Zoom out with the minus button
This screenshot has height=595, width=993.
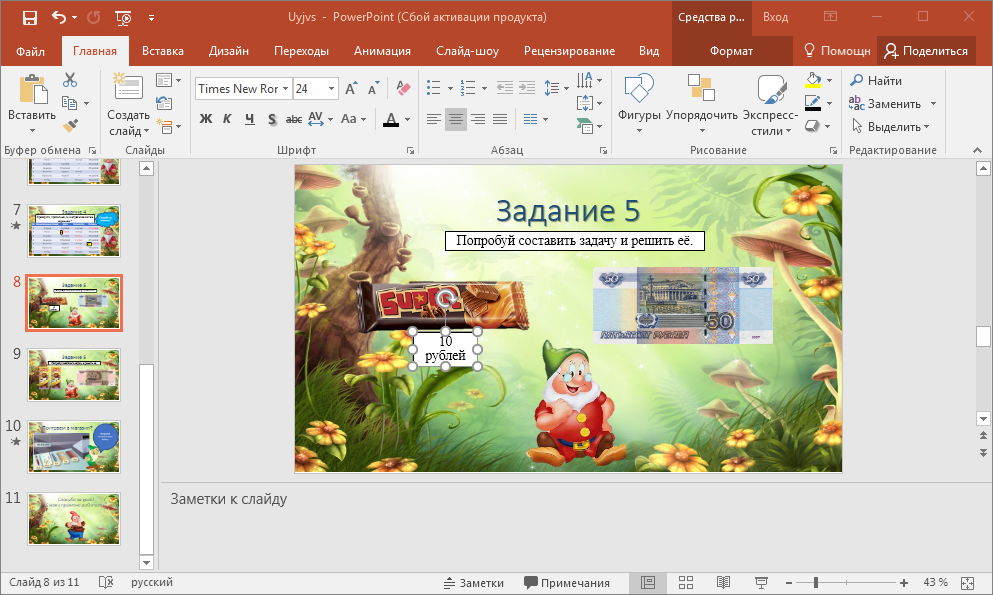[789, 582]
